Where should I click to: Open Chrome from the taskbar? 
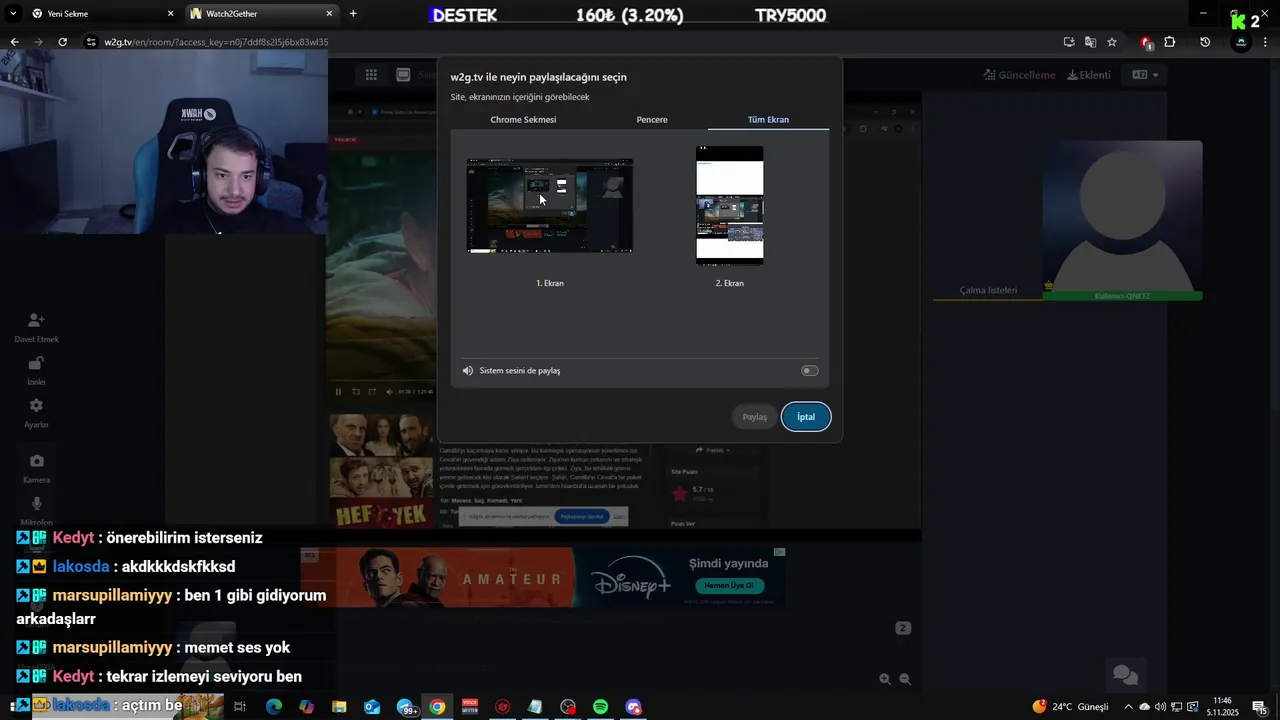point(437,707)
